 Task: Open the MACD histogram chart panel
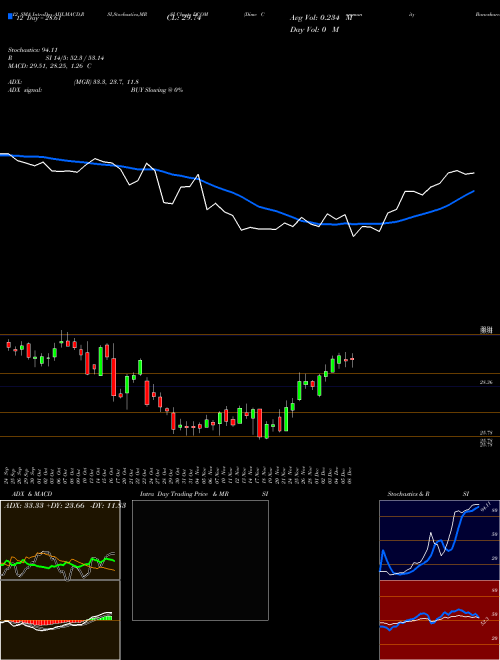point(60,620)
